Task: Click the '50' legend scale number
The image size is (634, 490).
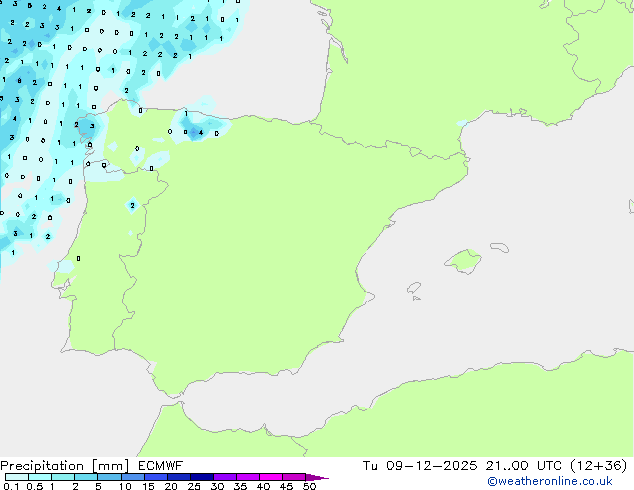Action: pyautogui.click(x=309, y=486)
